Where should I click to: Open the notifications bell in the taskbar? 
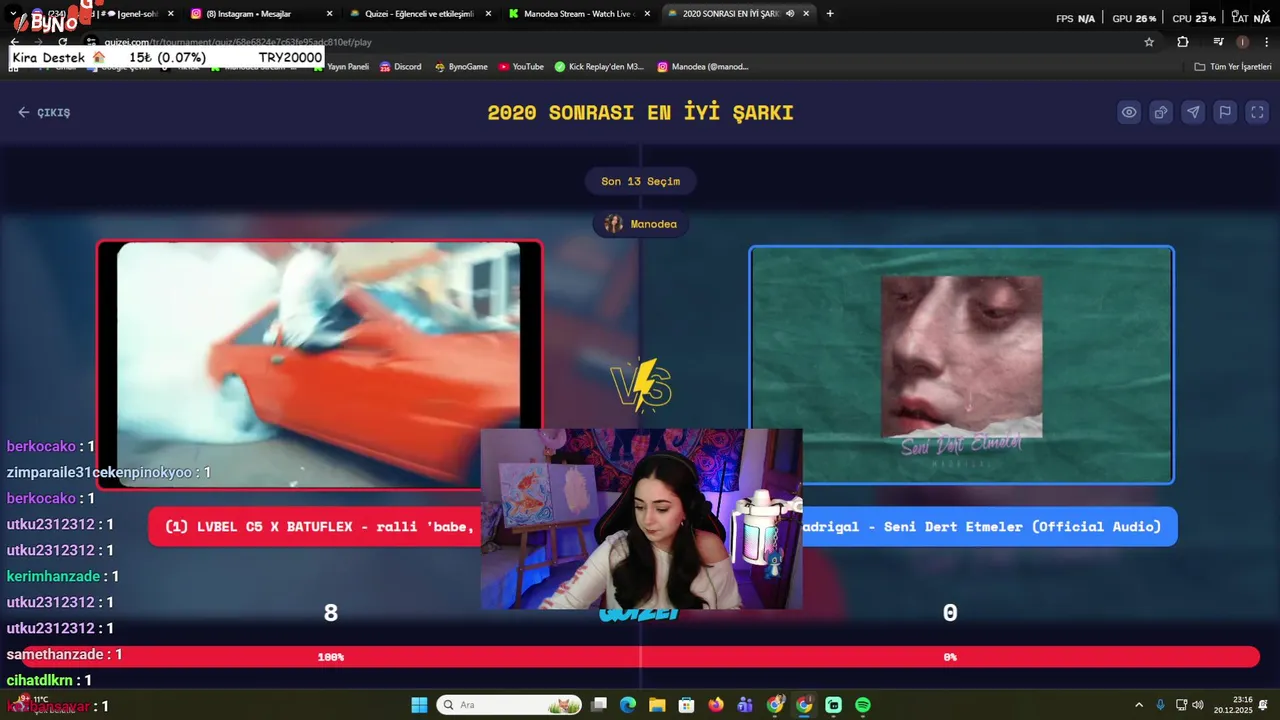pos(1264,705)
